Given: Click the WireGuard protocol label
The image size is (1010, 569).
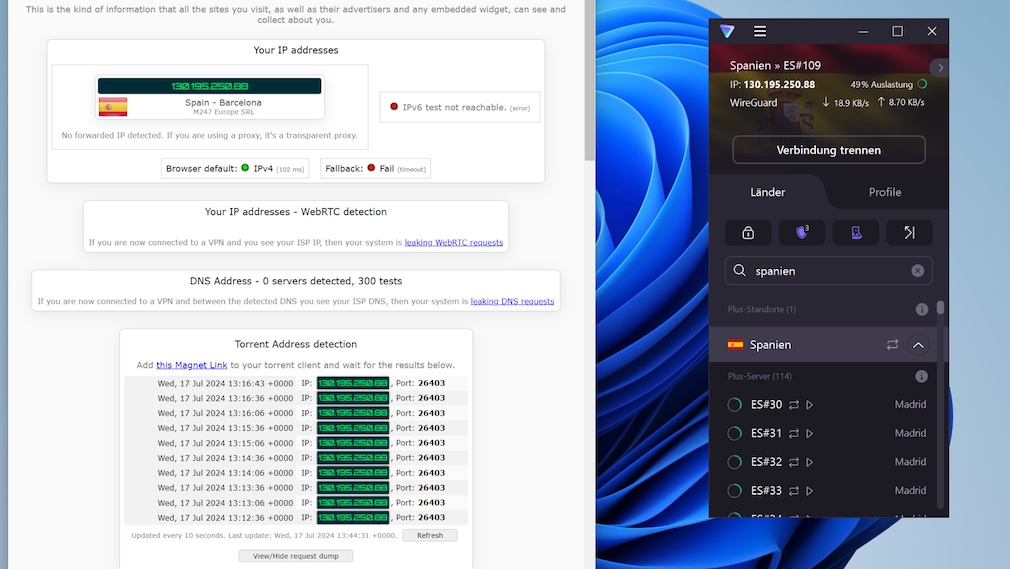Looking at the screenshot, I should pos(754,102).
